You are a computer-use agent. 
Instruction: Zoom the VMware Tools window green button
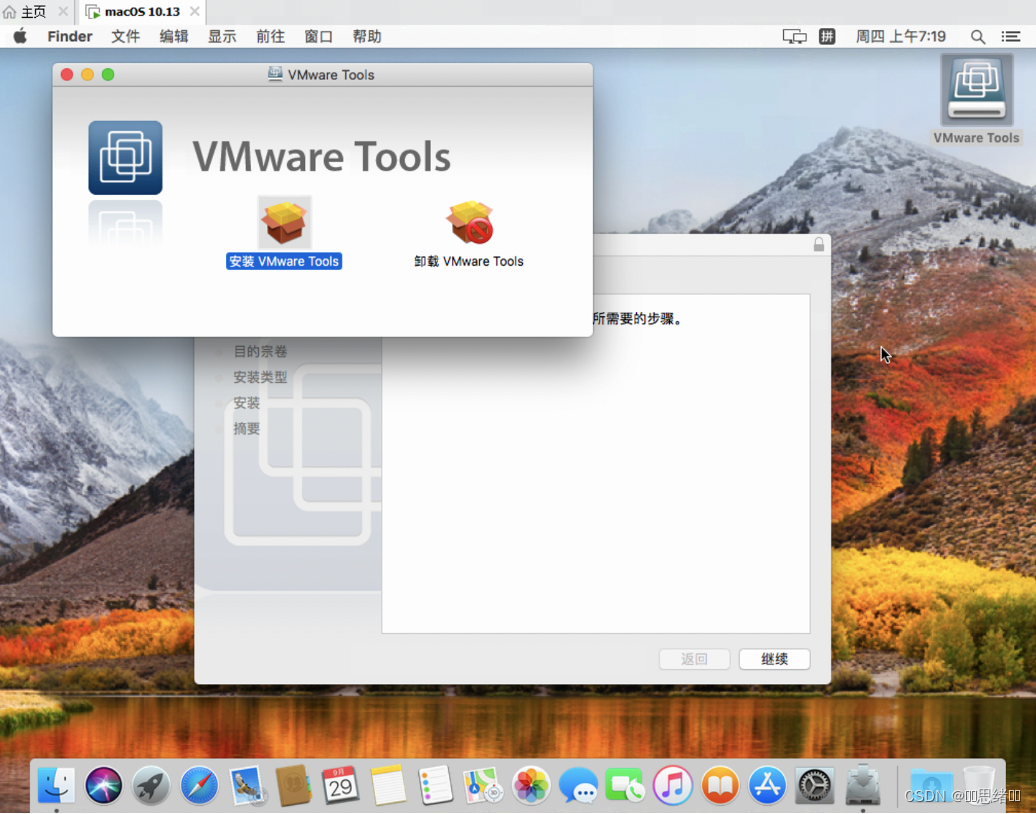pyautogui.click(x=108, y=75)
